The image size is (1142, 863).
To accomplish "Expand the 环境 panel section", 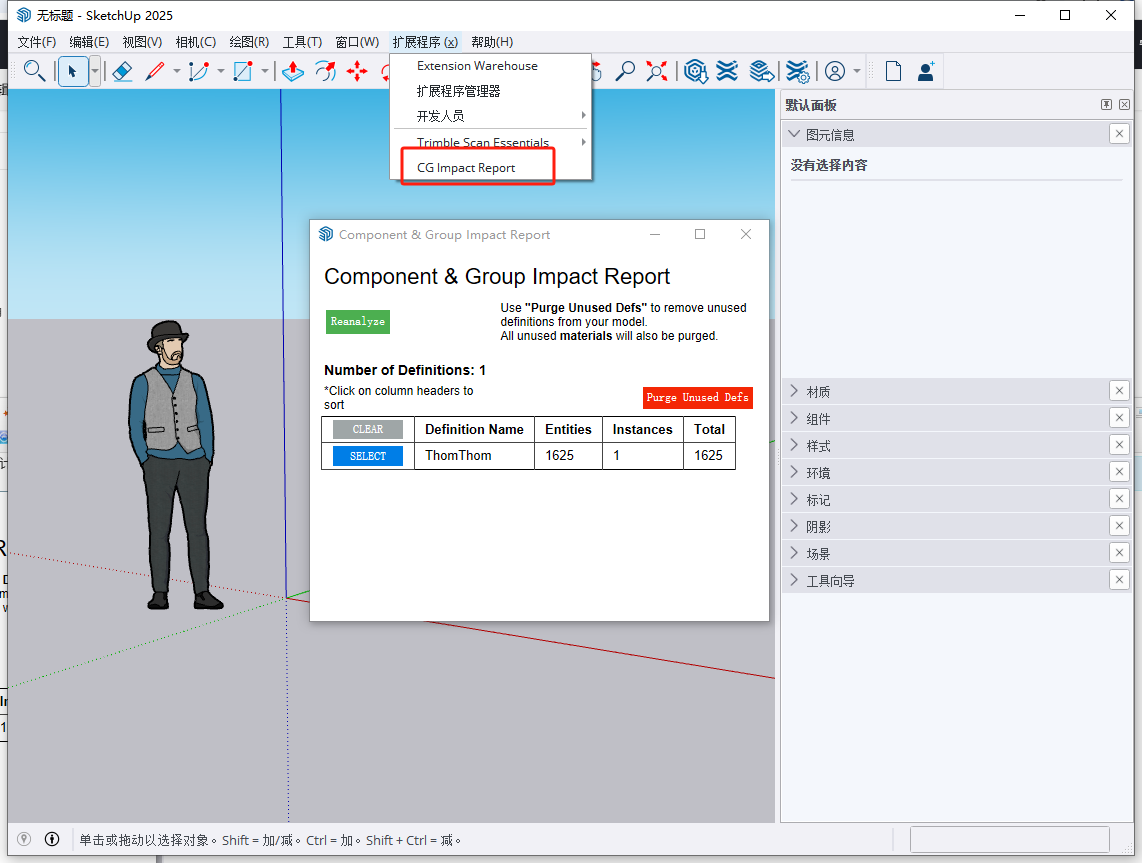I will click(x=795, y=473).
